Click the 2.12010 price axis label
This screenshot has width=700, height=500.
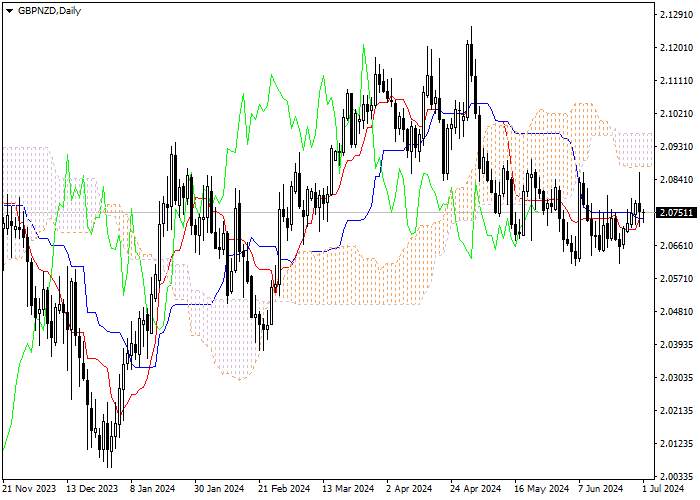[676, 48]
